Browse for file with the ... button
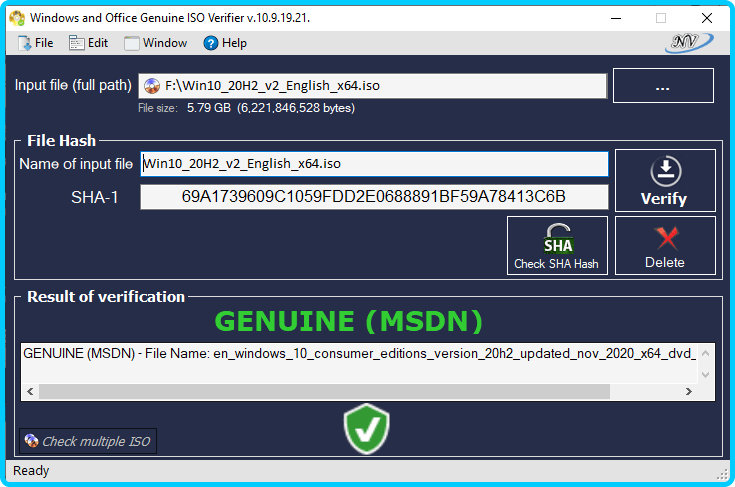Screen dimensions: 735x487 coord(663,86)
